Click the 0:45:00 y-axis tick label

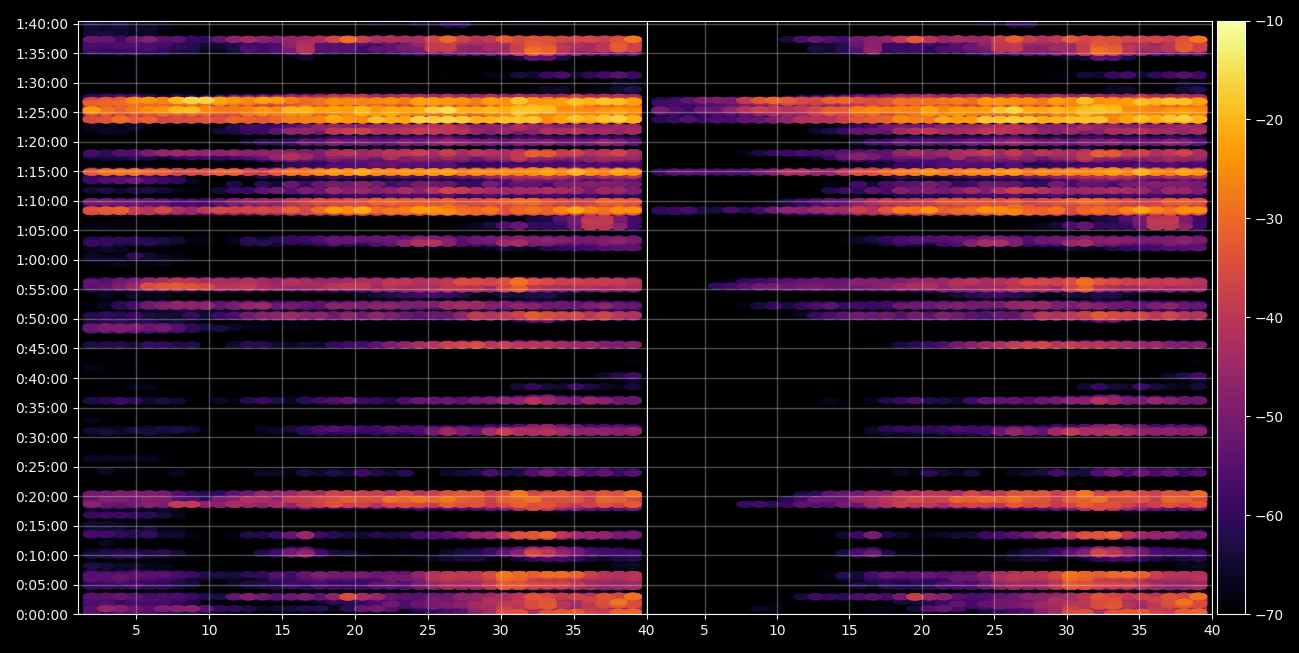(42, 348)
